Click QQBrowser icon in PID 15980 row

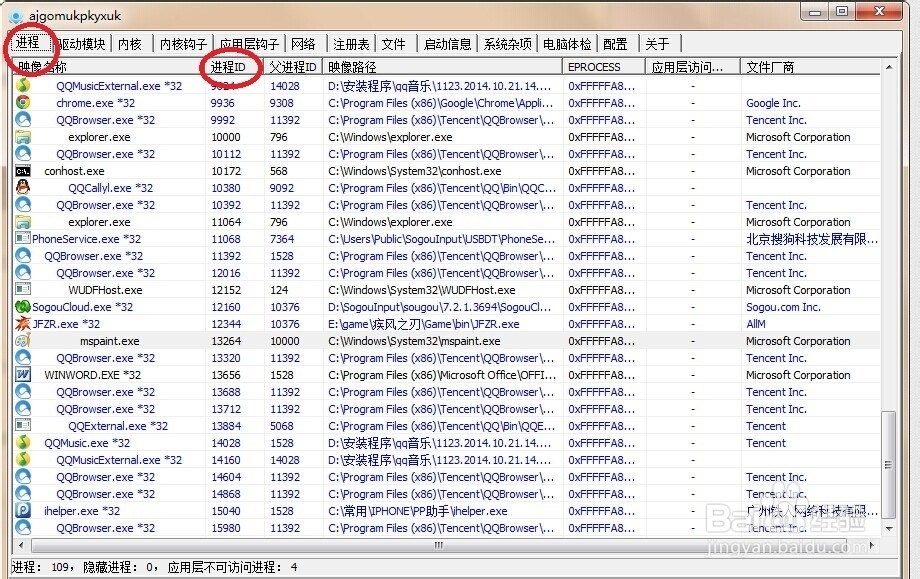(23, 528)
